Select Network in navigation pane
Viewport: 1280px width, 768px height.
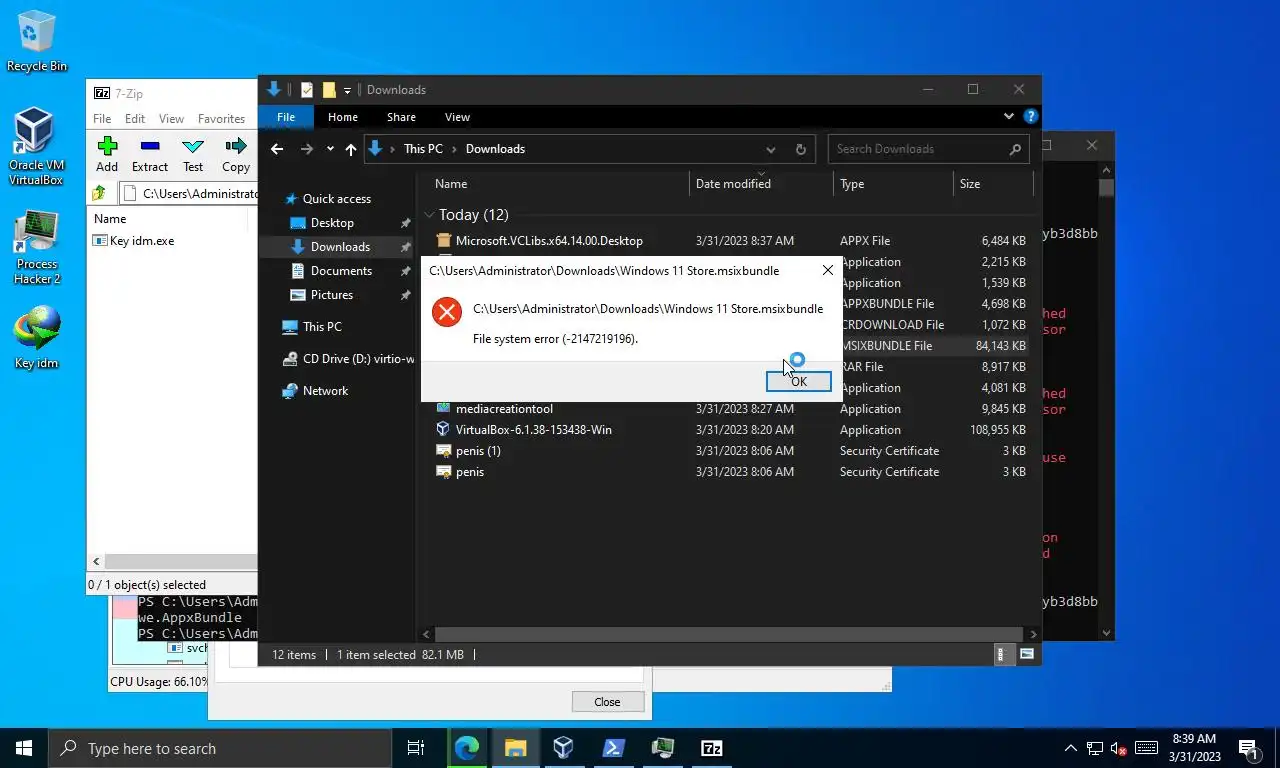325,391
